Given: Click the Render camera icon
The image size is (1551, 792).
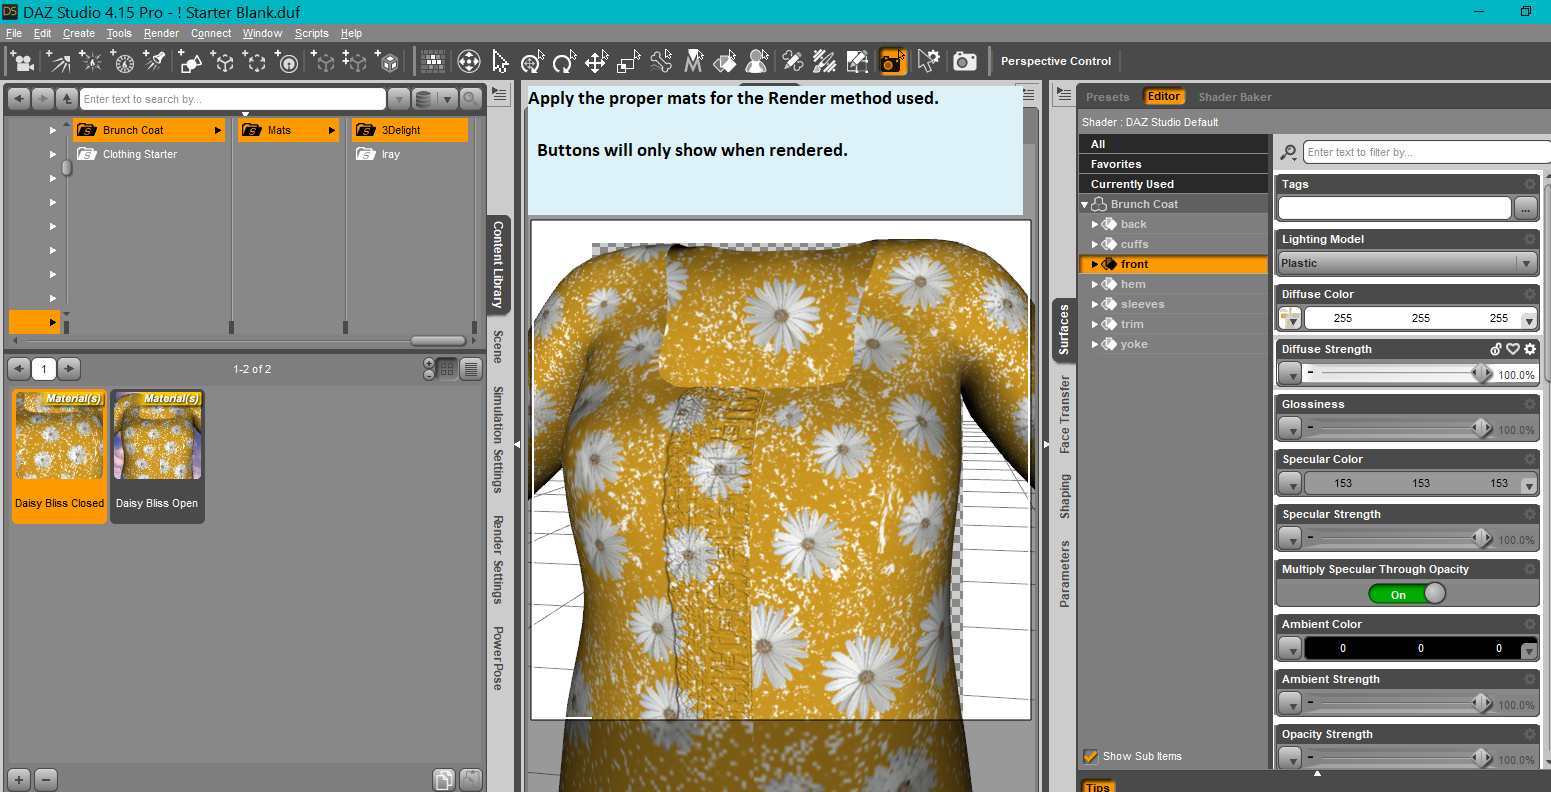Looking at the screenshot, I should click(x=964, y=61).
